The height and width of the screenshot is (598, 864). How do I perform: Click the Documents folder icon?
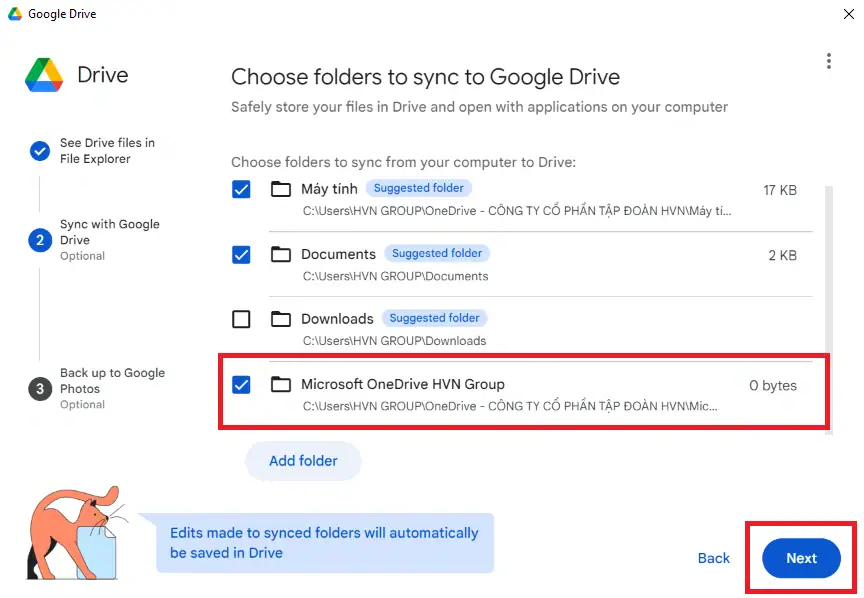pyautogui.click(x=281, y=254)
